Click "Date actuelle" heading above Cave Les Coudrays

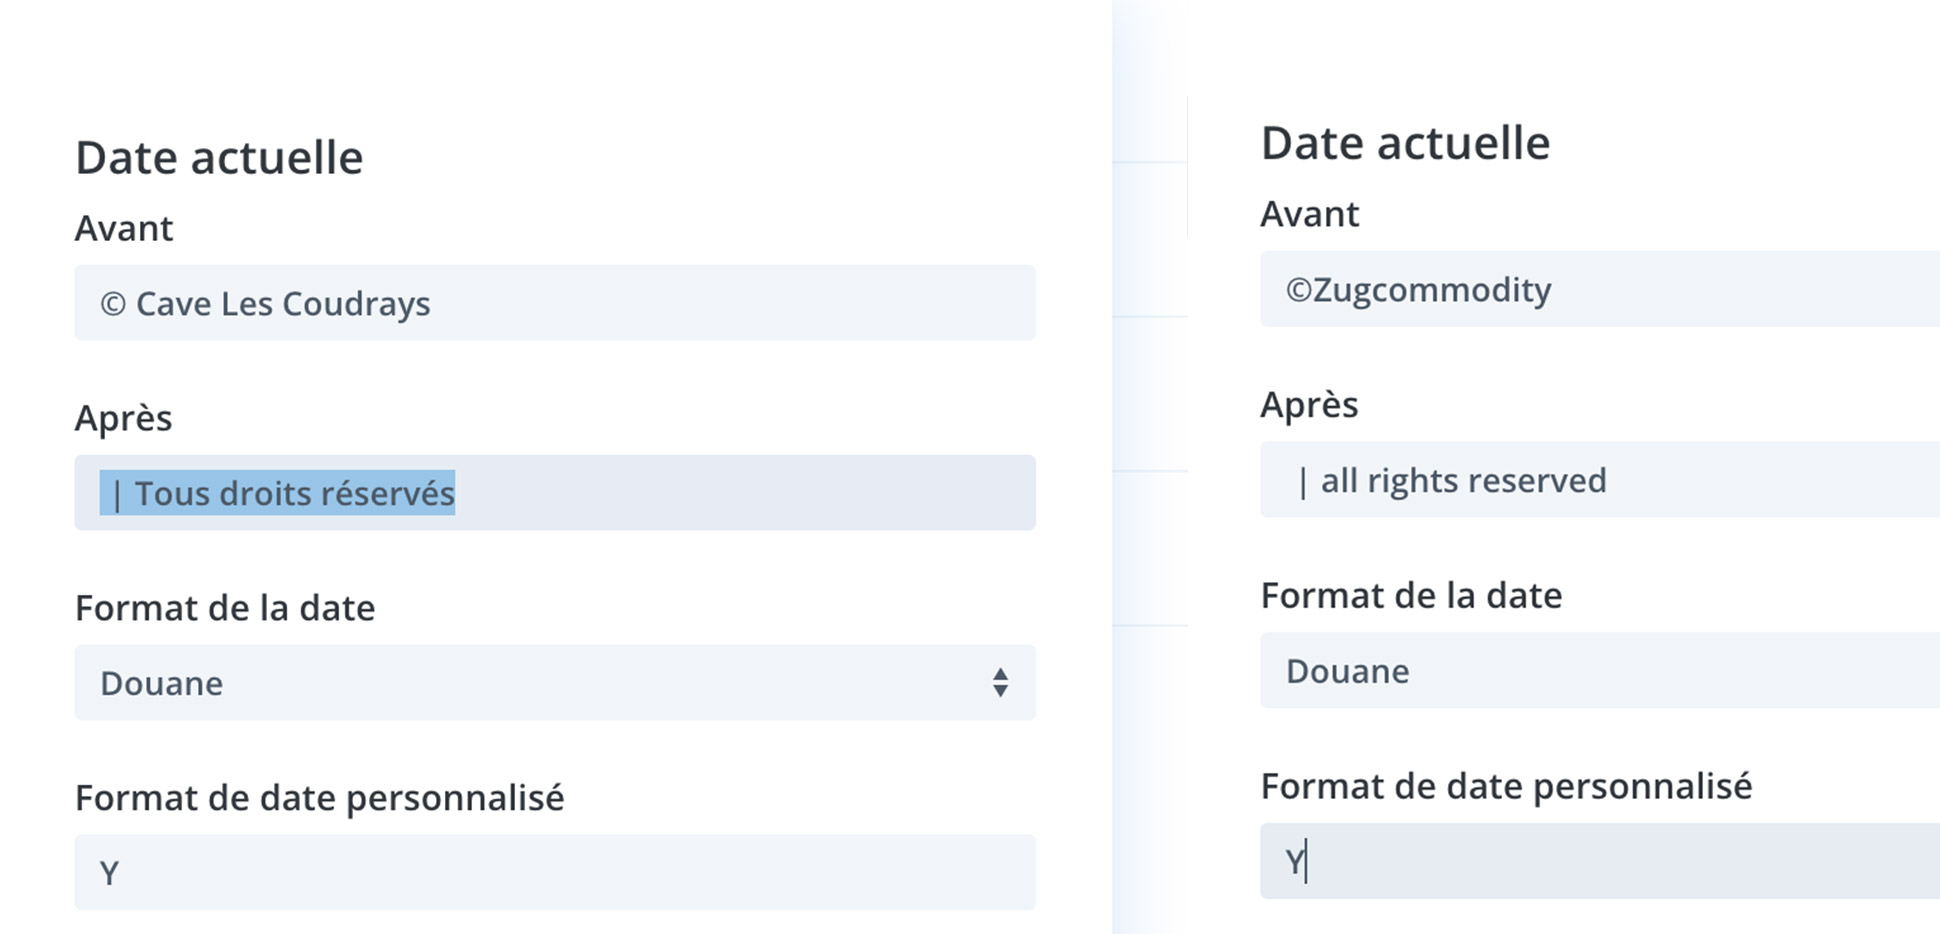(219, 158)
